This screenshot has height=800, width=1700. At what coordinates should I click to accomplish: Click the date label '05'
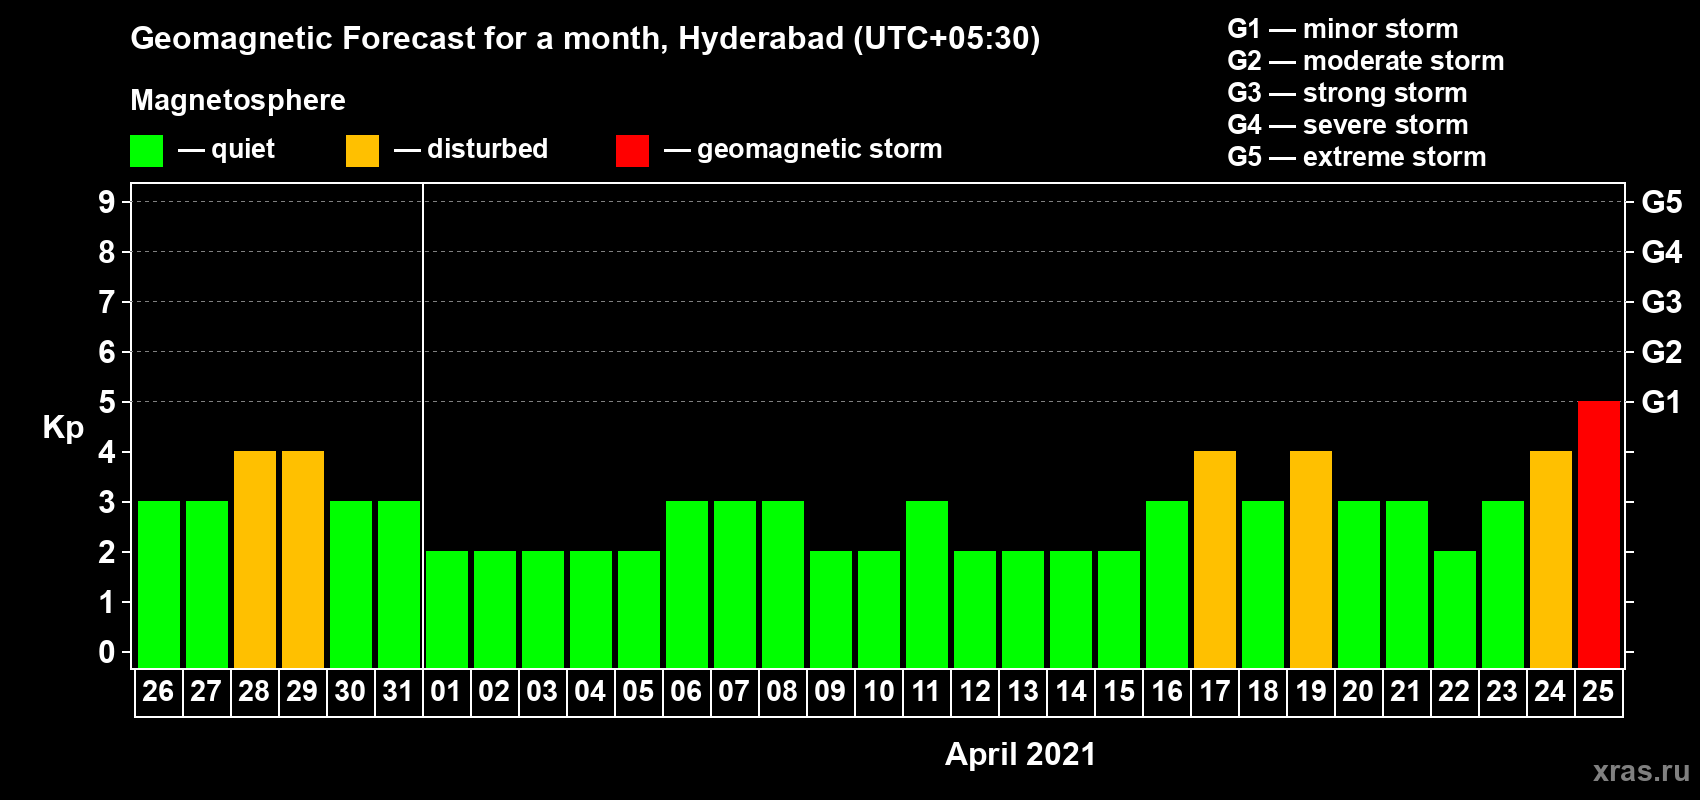(638, 691)
